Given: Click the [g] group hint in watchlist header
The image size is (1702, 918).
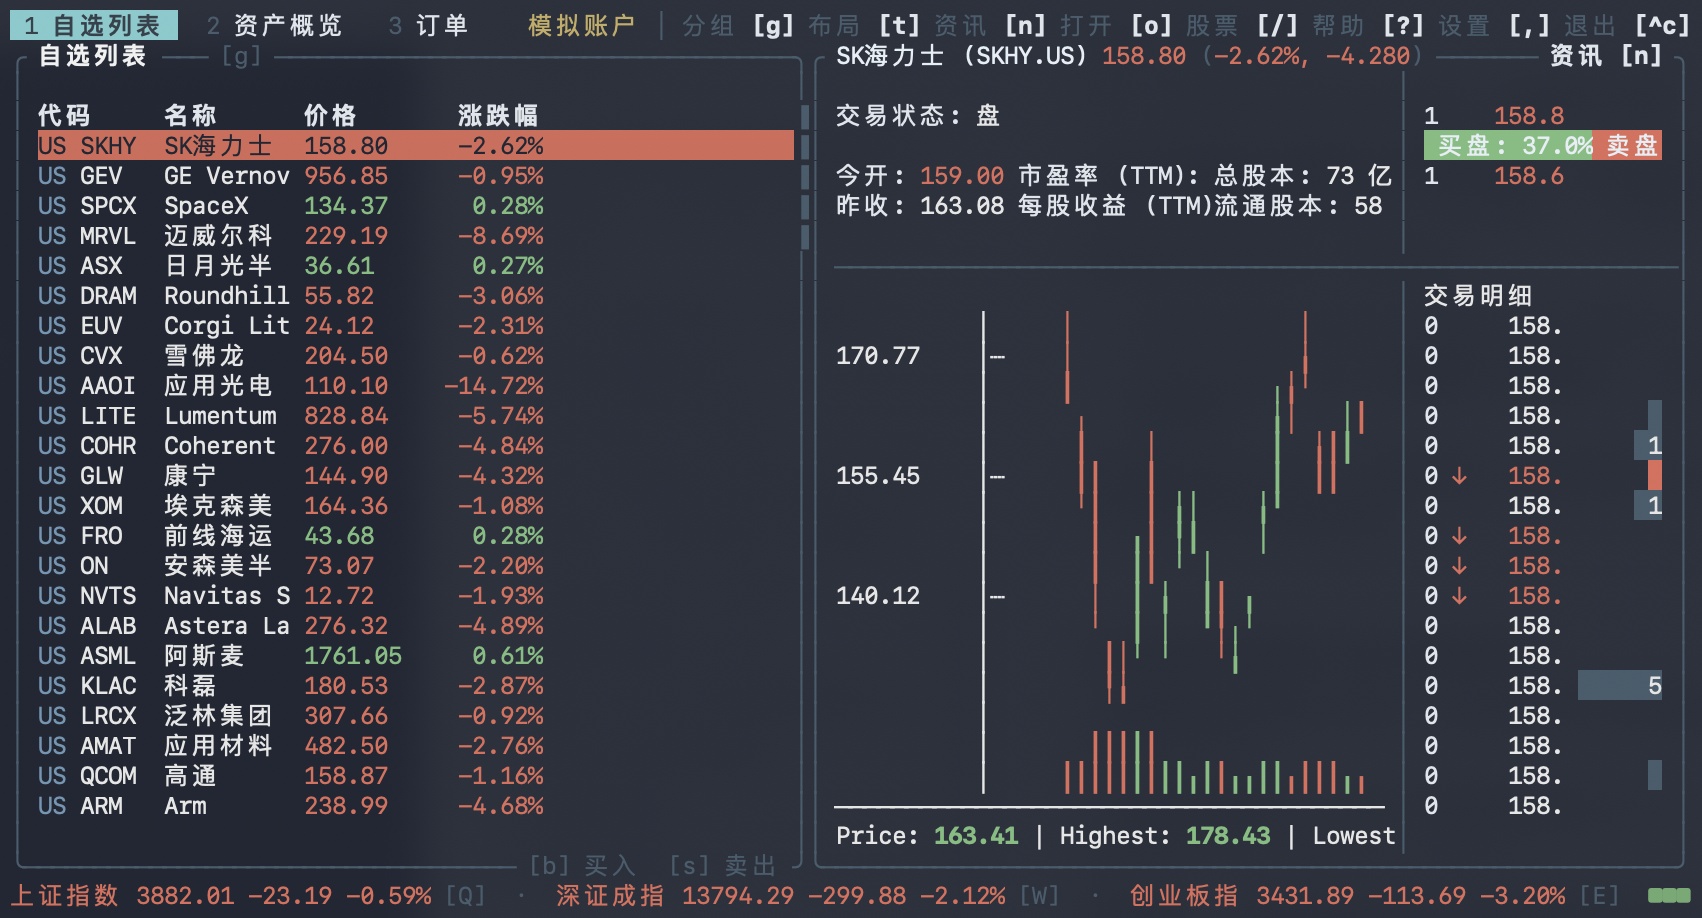Looking at the screenshot, I should (241, 56).
